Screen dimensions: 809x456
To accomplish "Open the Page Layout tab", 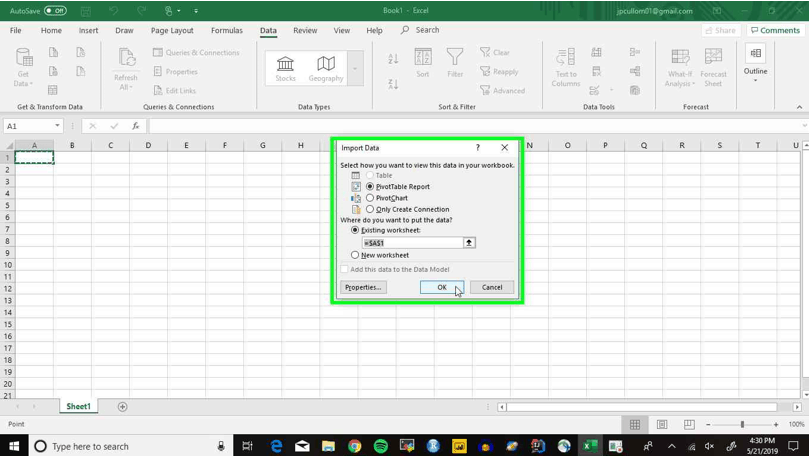I will coord(172,30).
